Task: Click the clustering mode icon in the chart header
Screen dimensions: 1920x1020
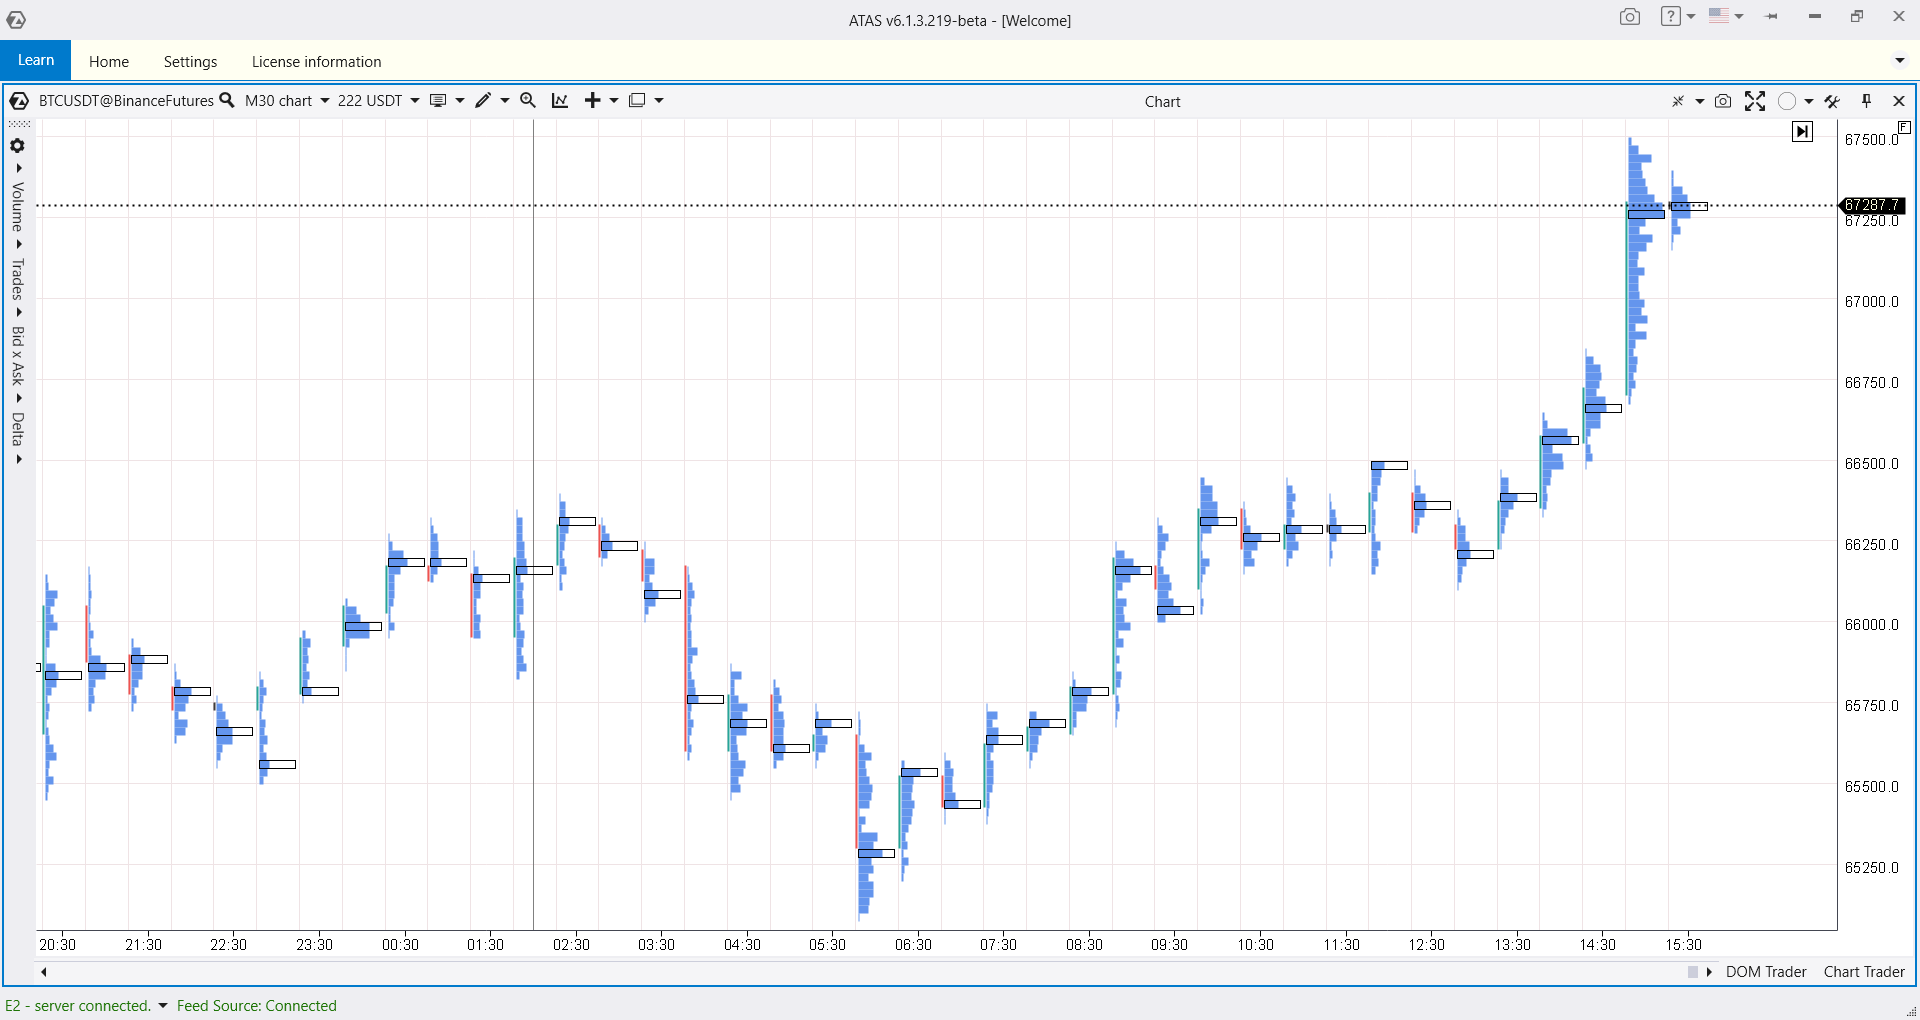Action: 1679,101
